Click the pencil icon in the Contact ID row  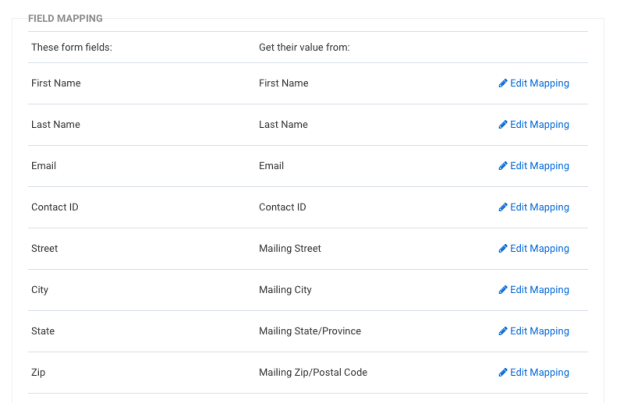tap(503, 207)
